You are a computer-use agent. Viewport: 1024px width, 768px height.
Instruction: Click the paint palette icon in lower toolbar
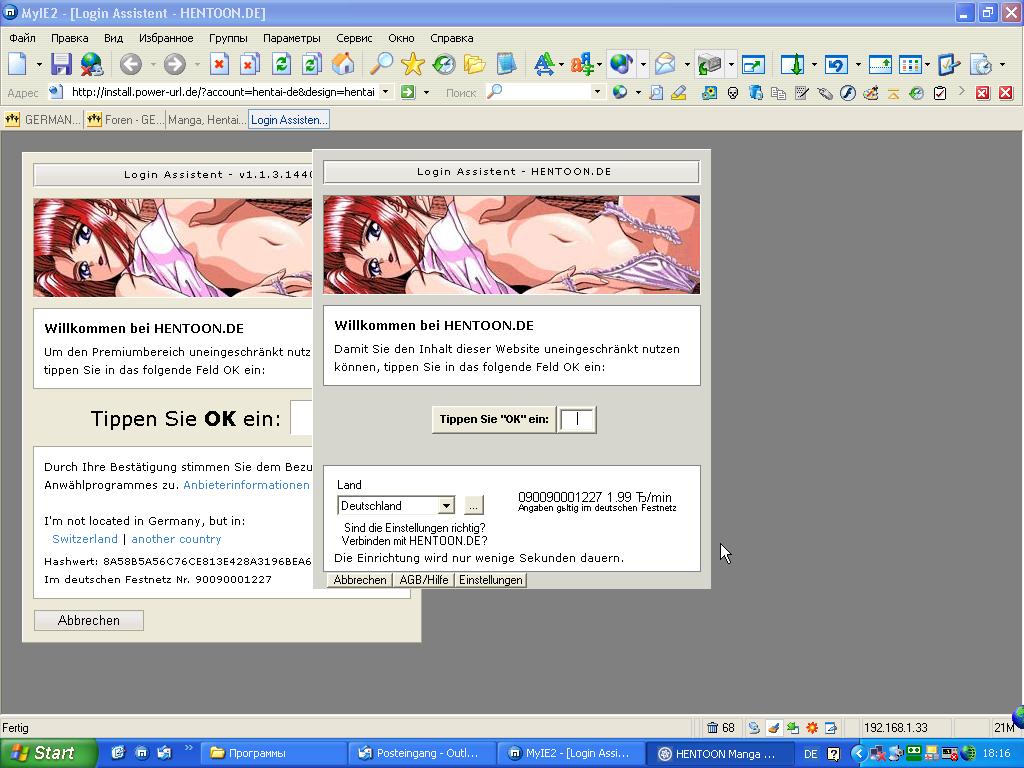click(x=871, y=93)
